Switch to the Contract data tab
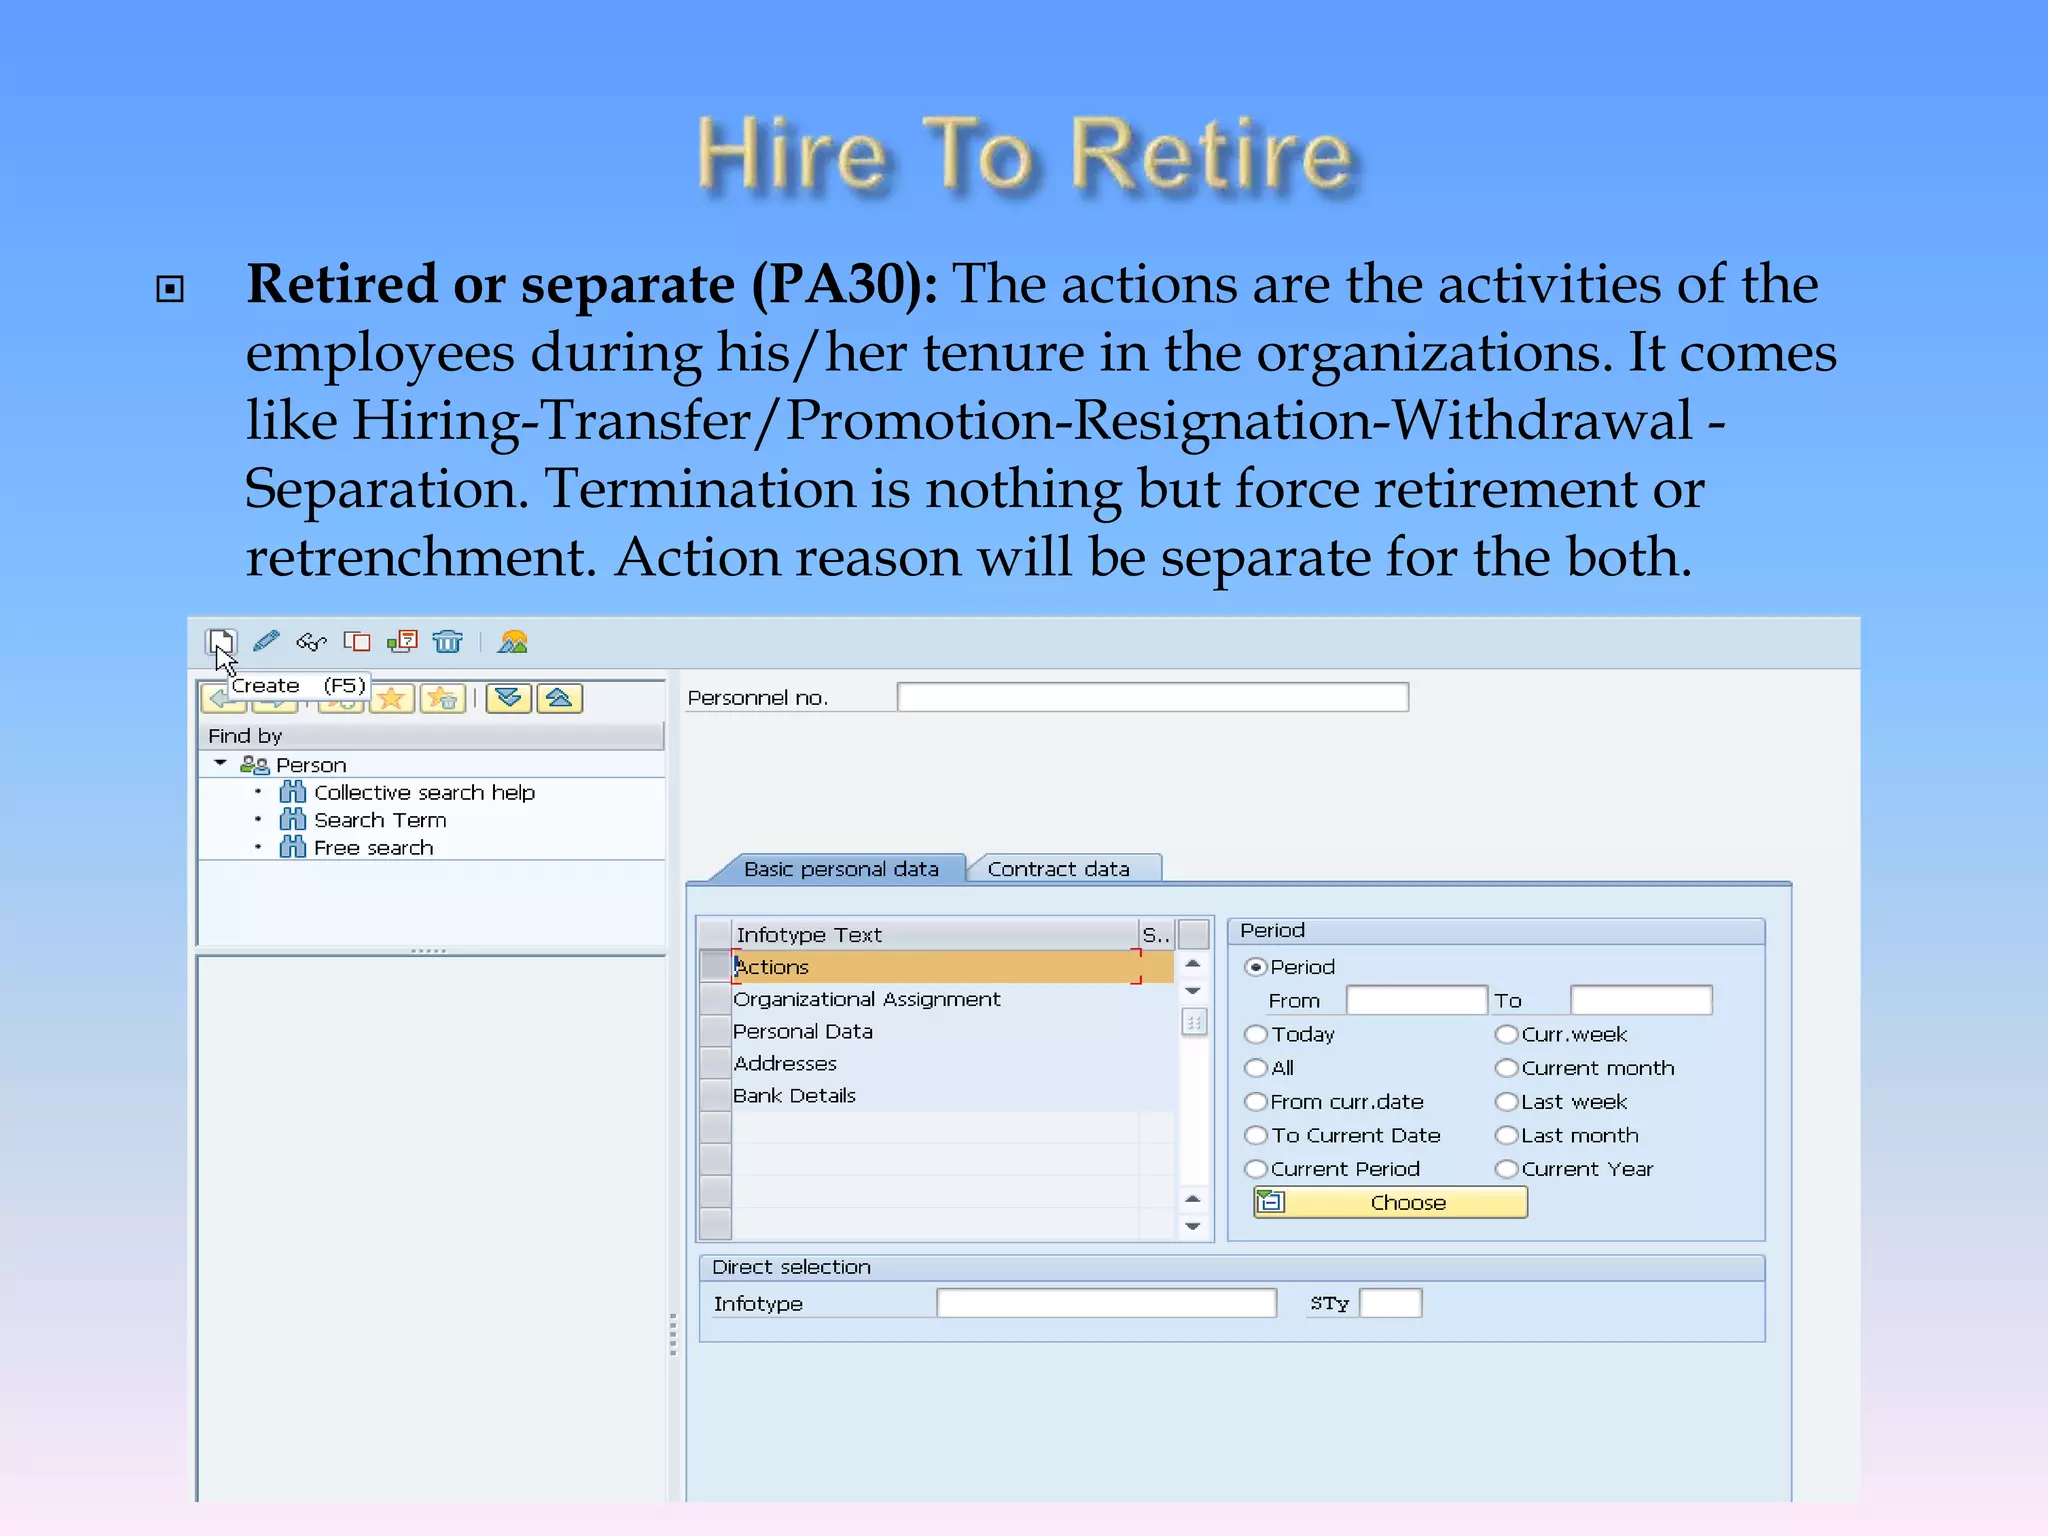 tap(1059, 869)
